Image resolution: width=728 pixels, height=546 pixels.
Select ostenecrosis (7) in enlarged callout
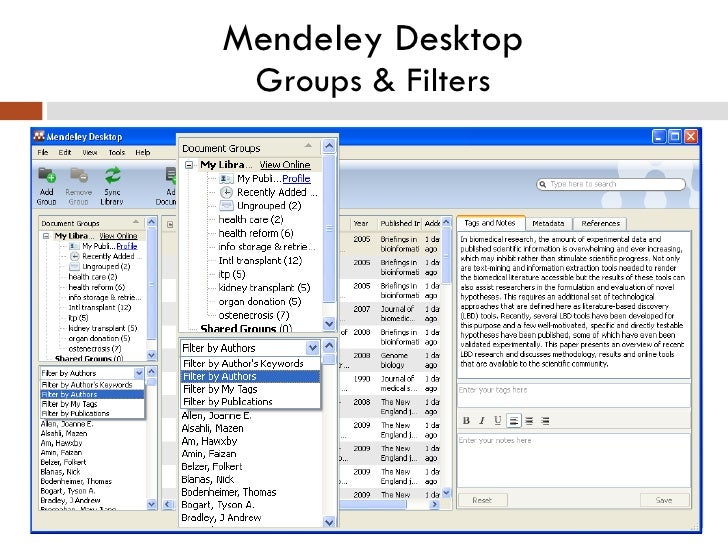click(254, 315)
